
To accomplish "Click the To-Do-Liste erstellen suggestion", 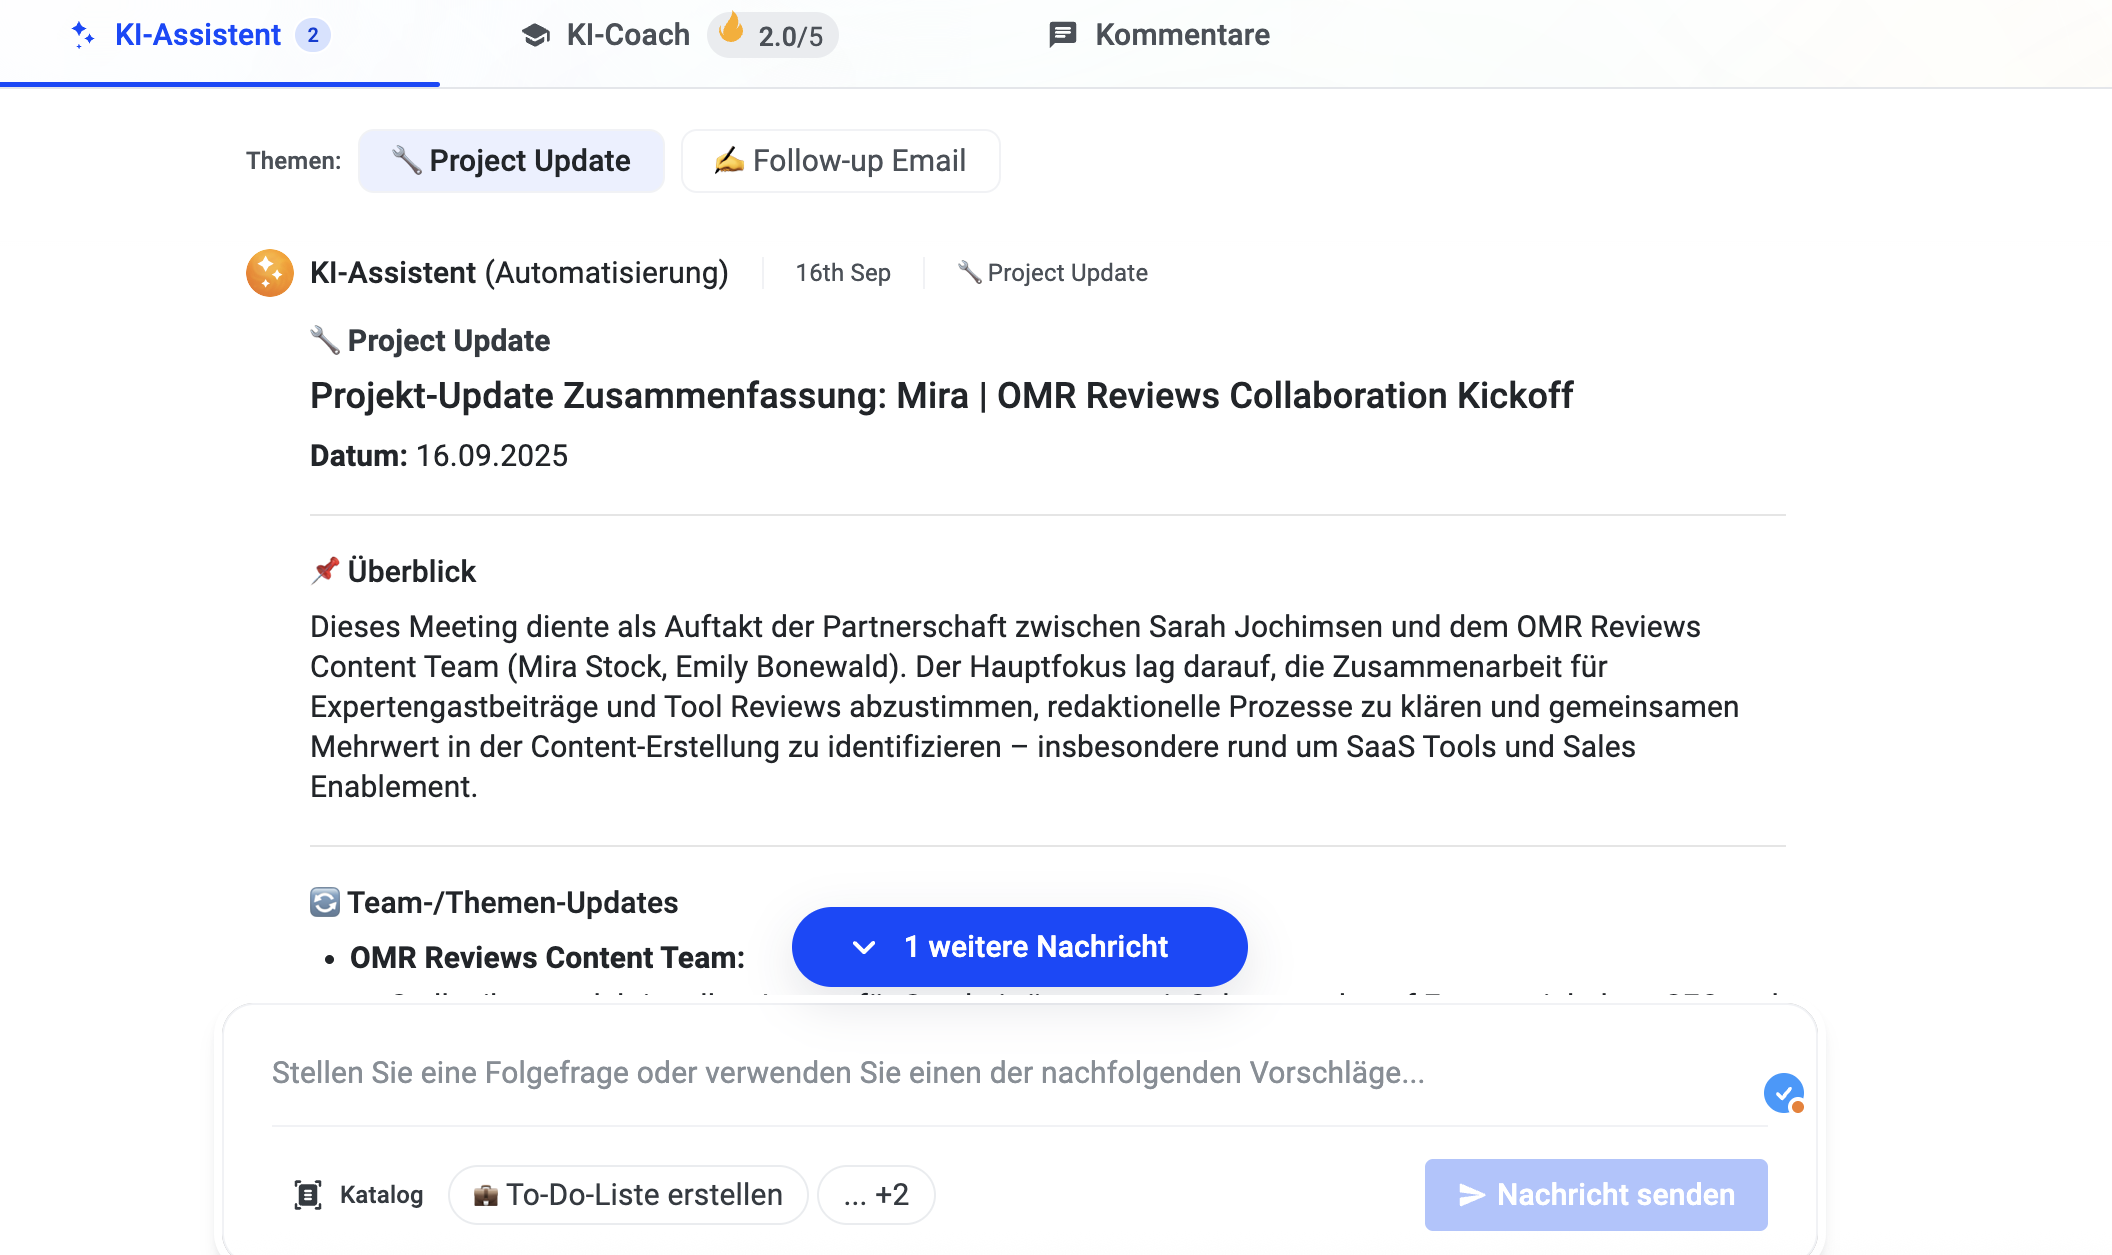I will coord(628,1194).
